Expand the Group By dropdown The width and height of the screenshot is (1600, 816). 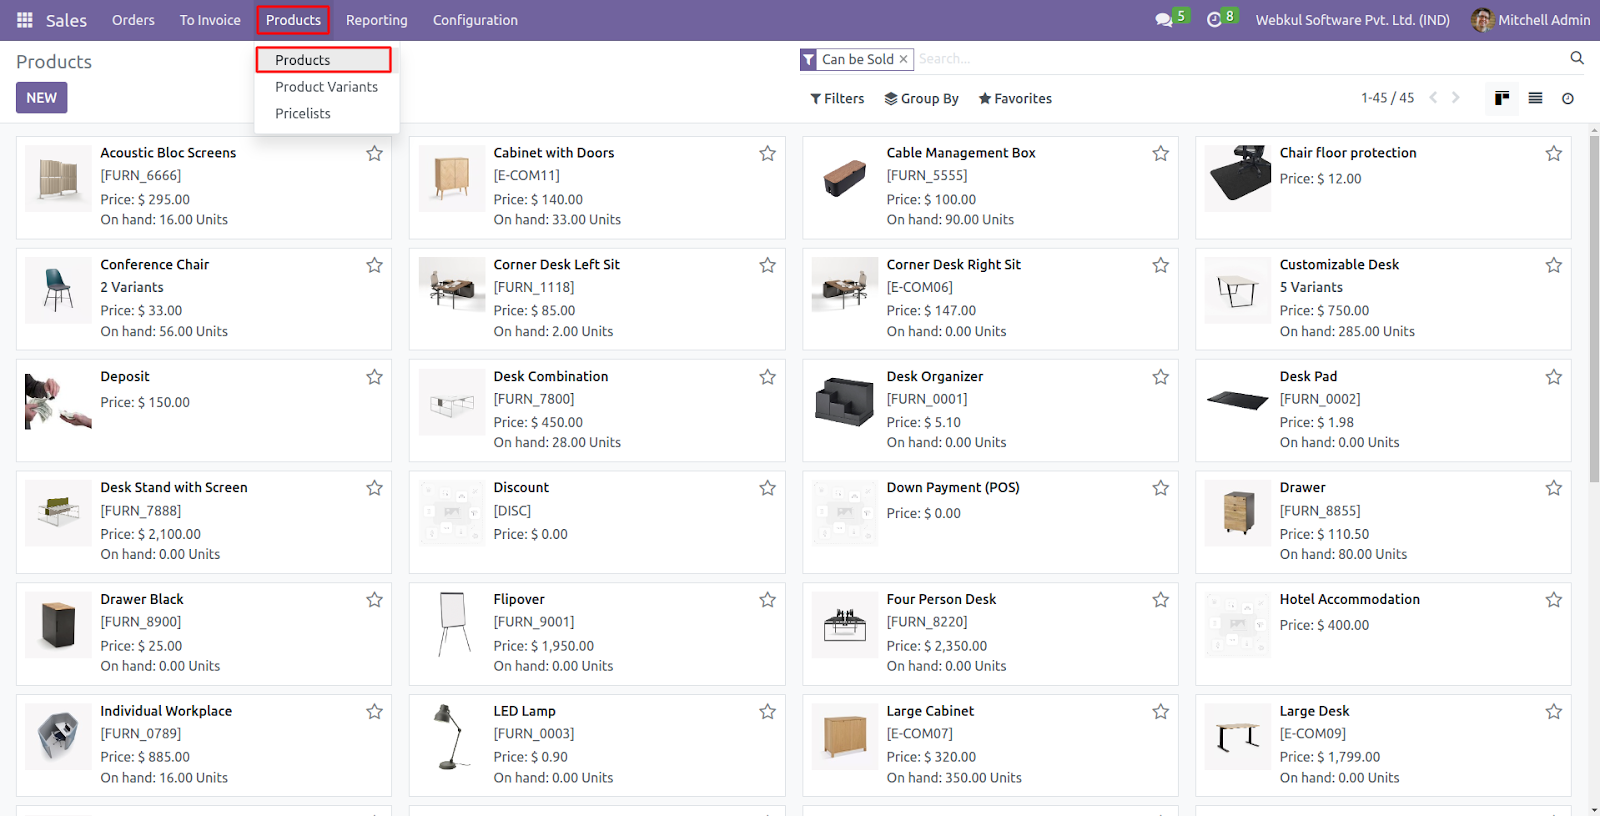(921, 98)
